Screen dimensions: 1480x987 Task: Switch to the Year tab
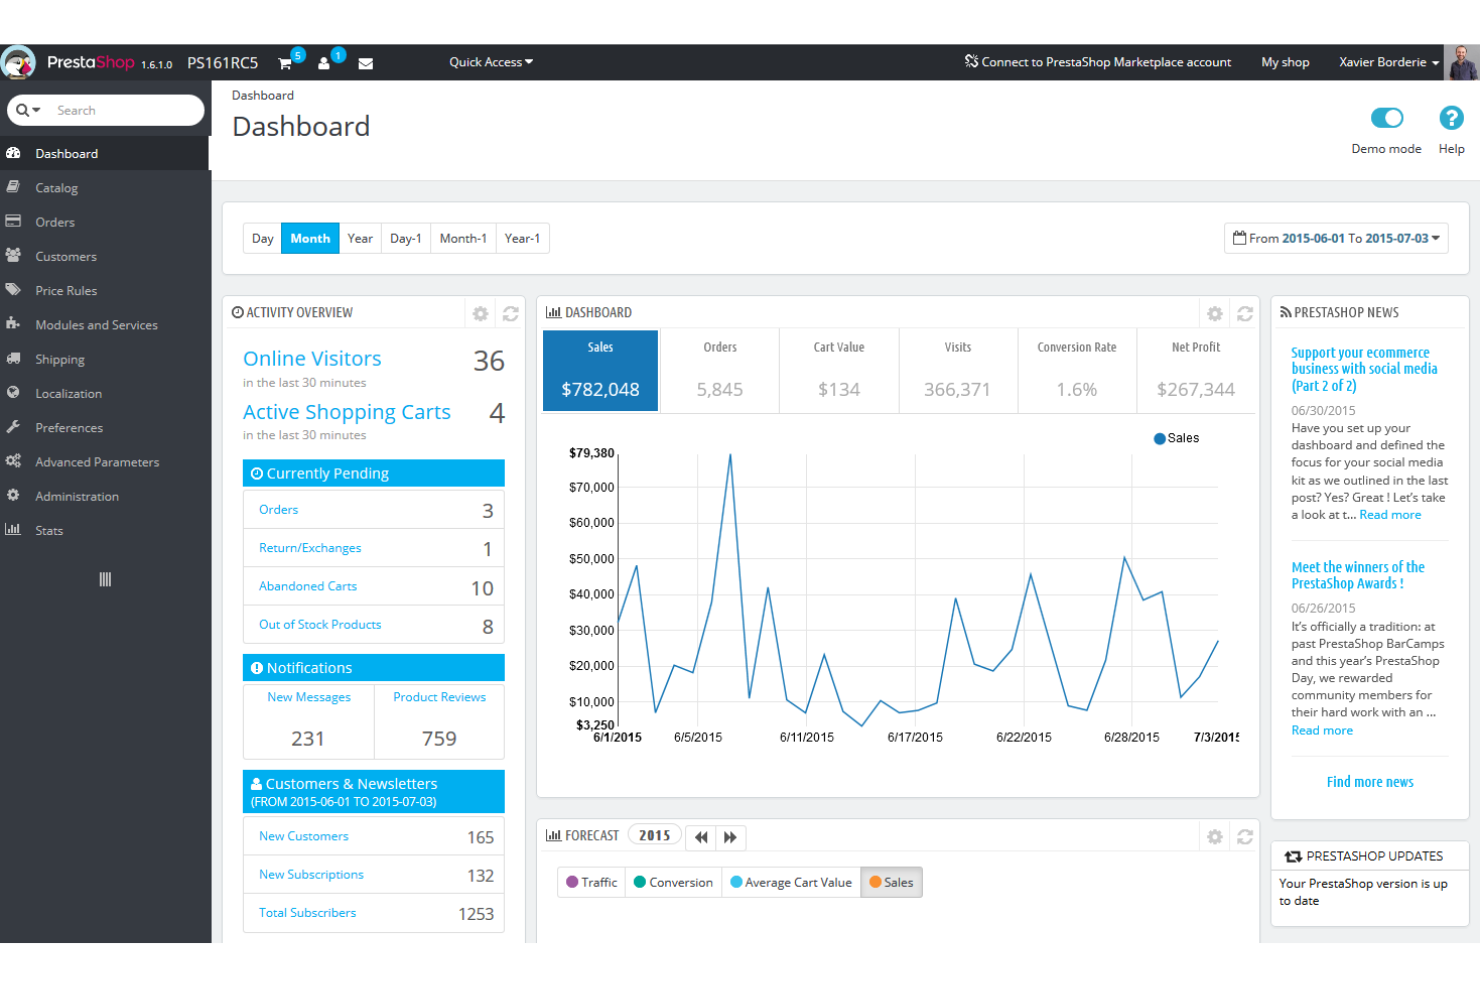[x=360, y=238]
